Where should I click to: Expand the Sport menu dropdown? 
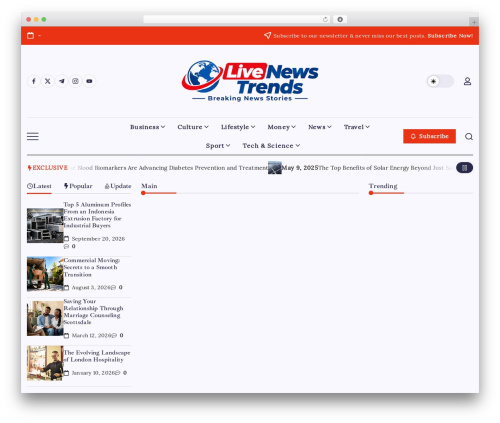218,146
